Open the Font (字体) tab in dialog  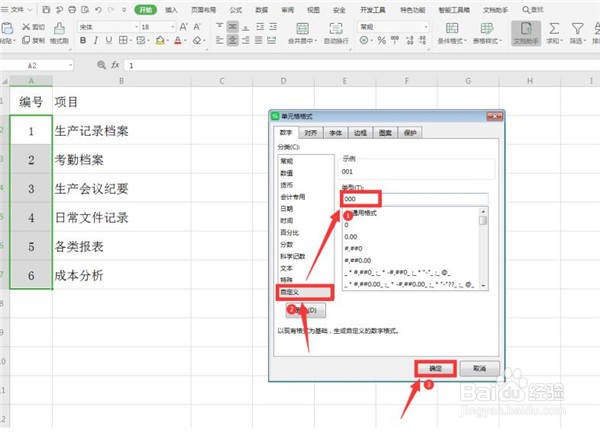point(336,133)
